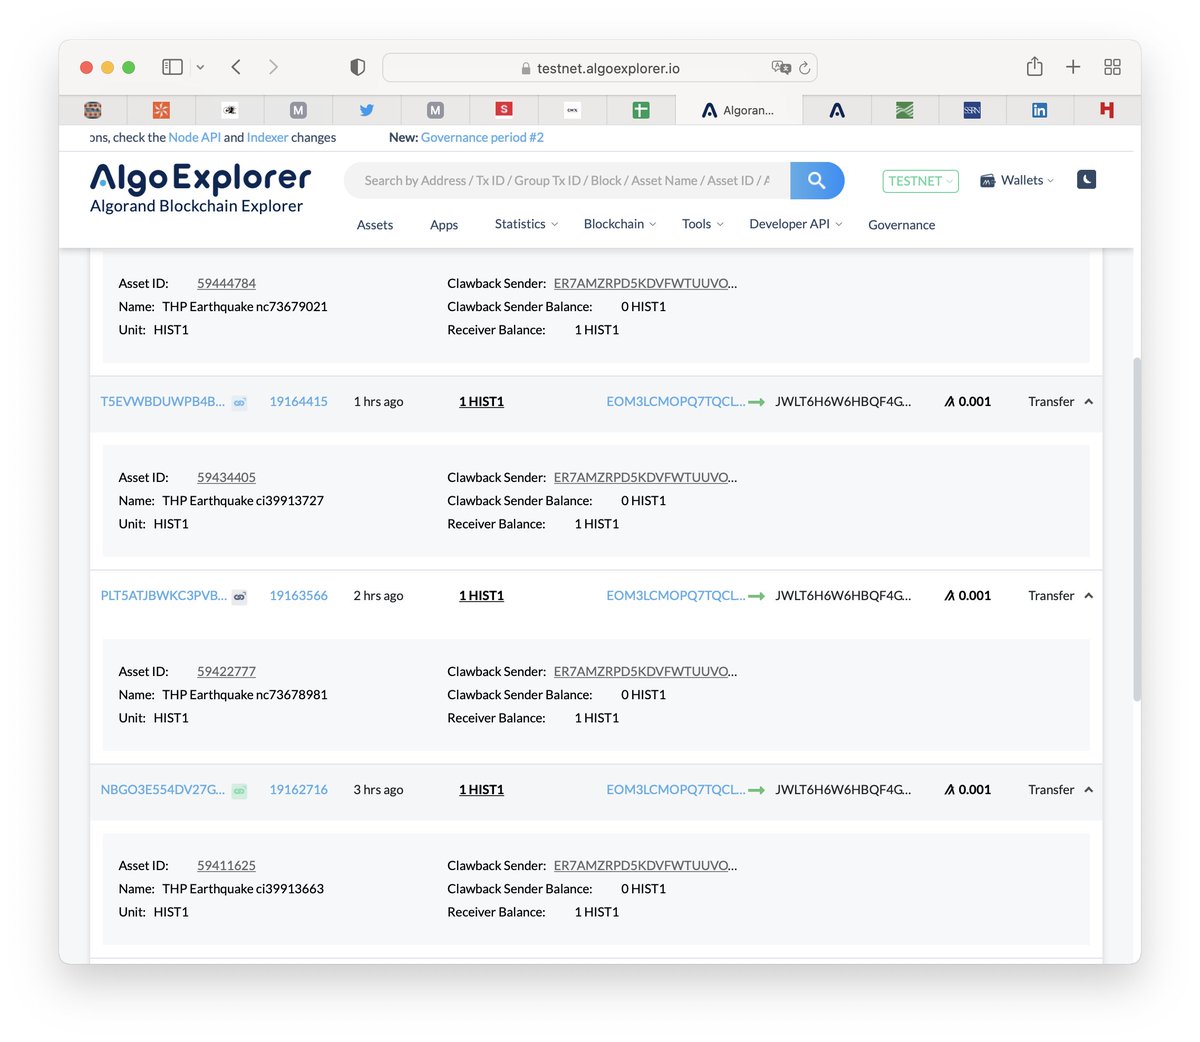
Task: Open sidebar options chevron in Safari toolbar
Action: 200,67
